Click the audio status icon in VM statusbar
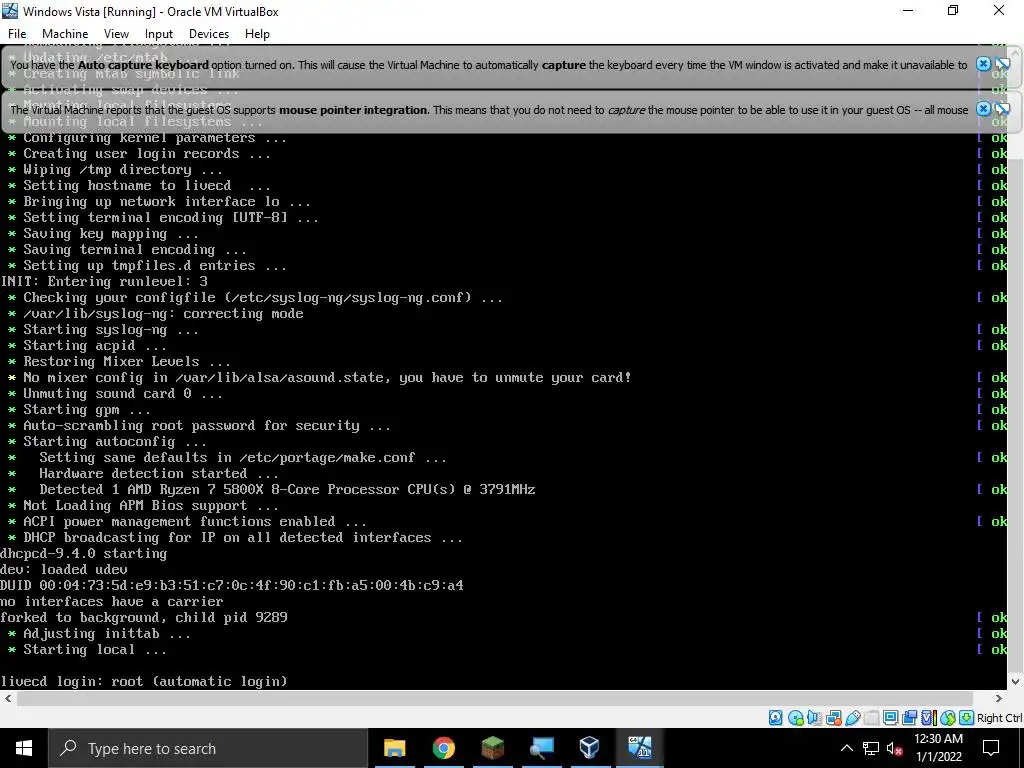The height and width of the screenshot is (768, 1024). [x=814, y=718]
